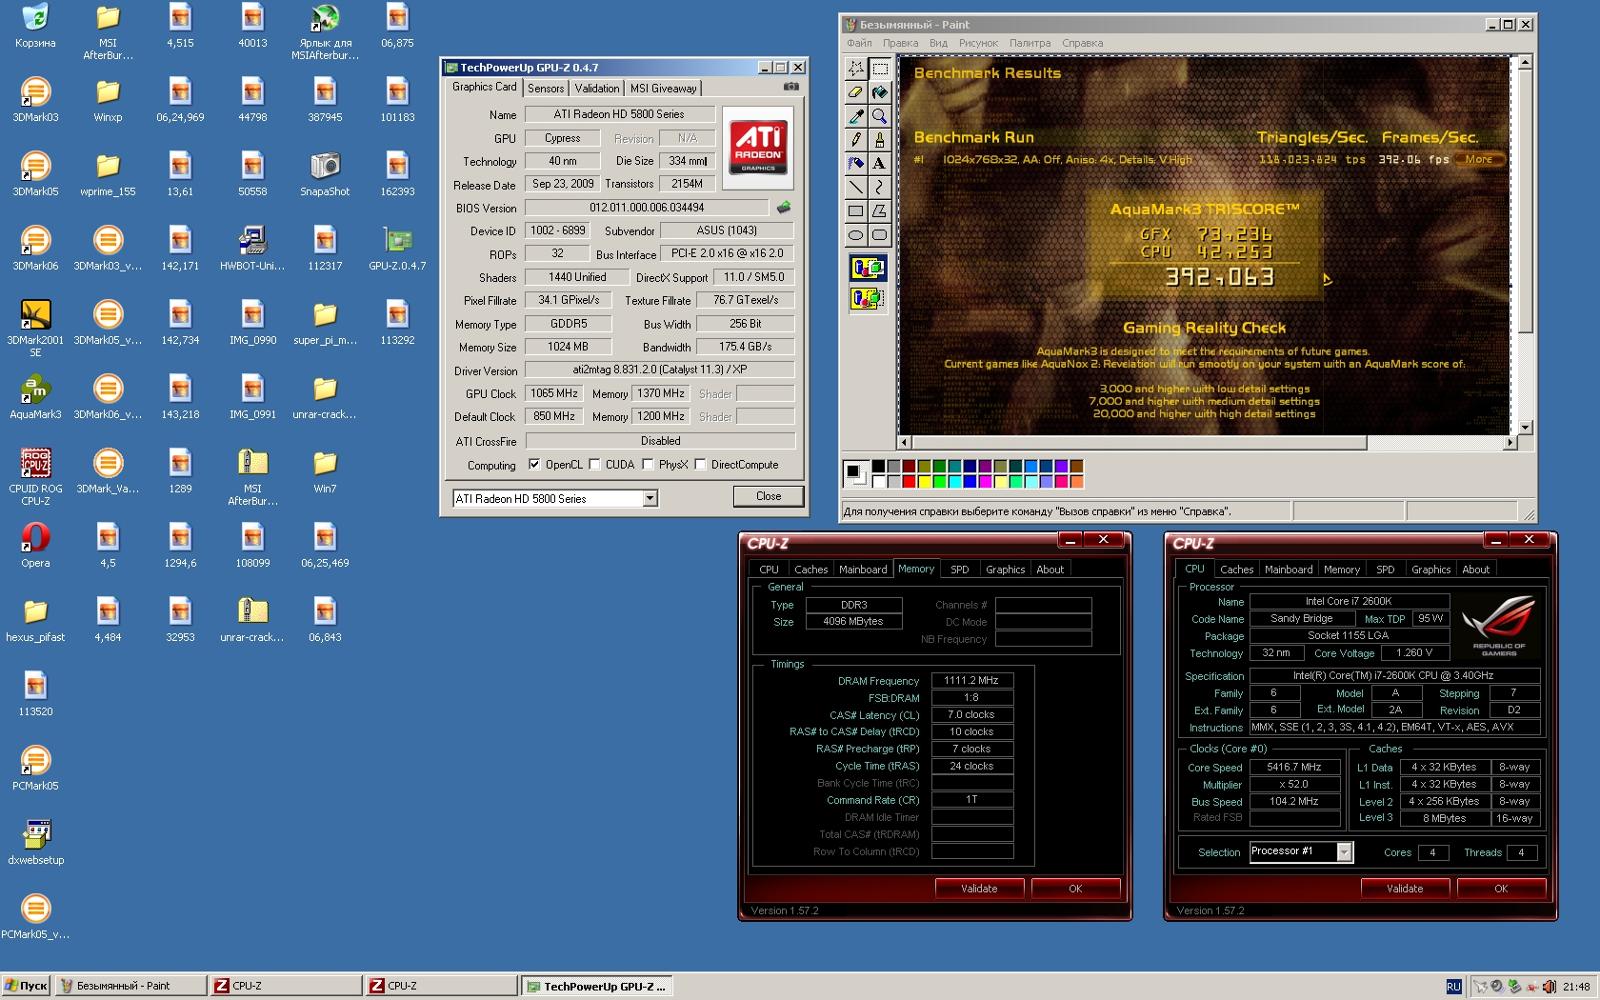Screen dimensions: 1600x1000
Task: Select the Text tool in Paint
Action: coord(879,163)
